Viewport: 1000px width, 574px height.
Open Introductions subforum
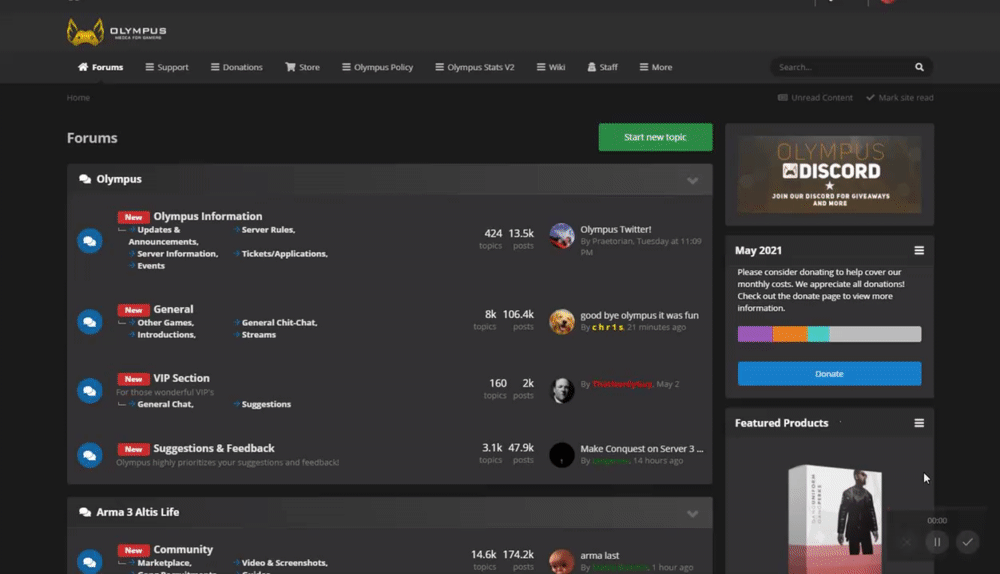tap(166, 335)
